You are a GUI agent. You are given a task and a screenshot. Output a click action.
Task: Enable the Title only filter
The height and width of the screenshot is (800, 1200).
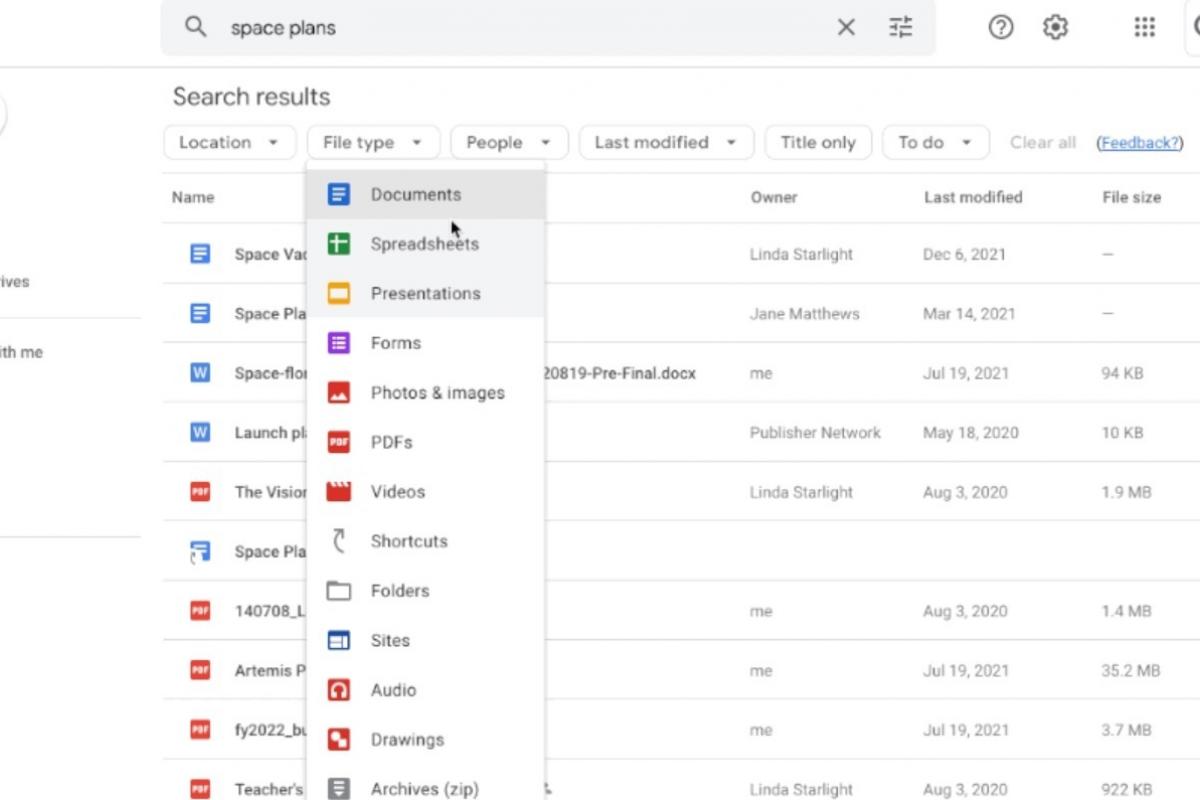tap(818, 142)
